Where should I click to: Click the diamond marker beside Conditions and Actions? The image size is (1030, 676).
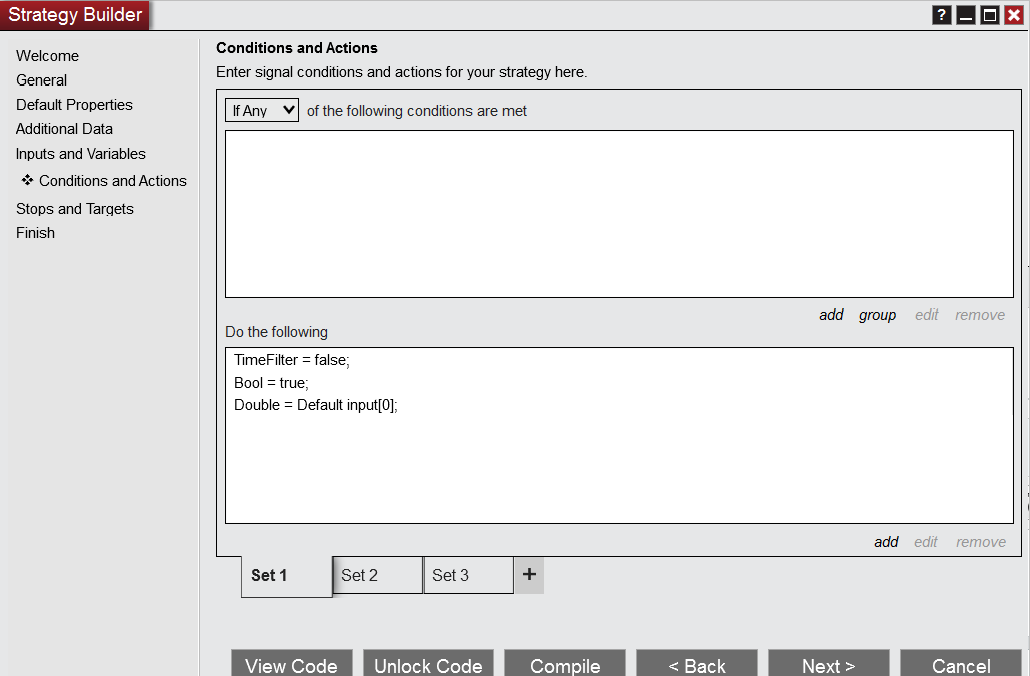click(x=27, y=180)
